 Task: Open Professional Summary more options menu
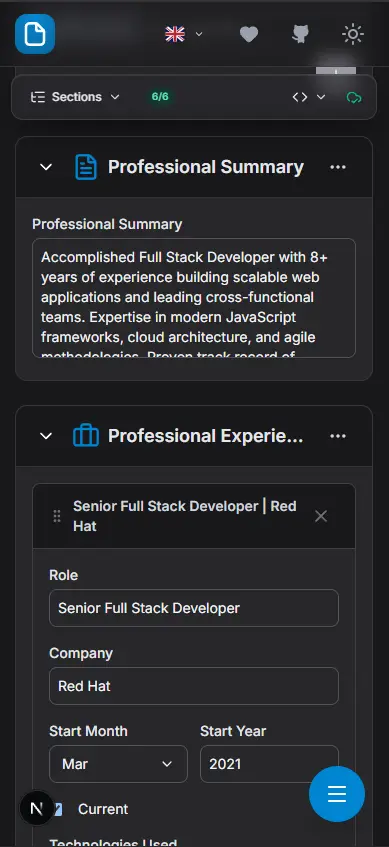[338, 167]
